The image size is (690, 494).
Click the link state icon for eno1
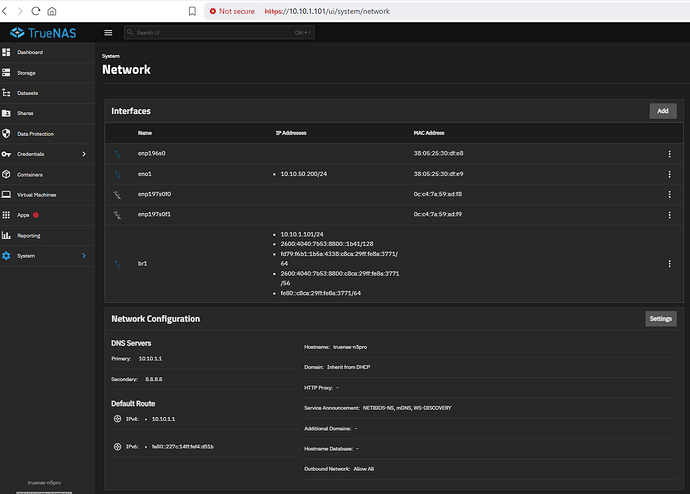[x=117, y=174]
